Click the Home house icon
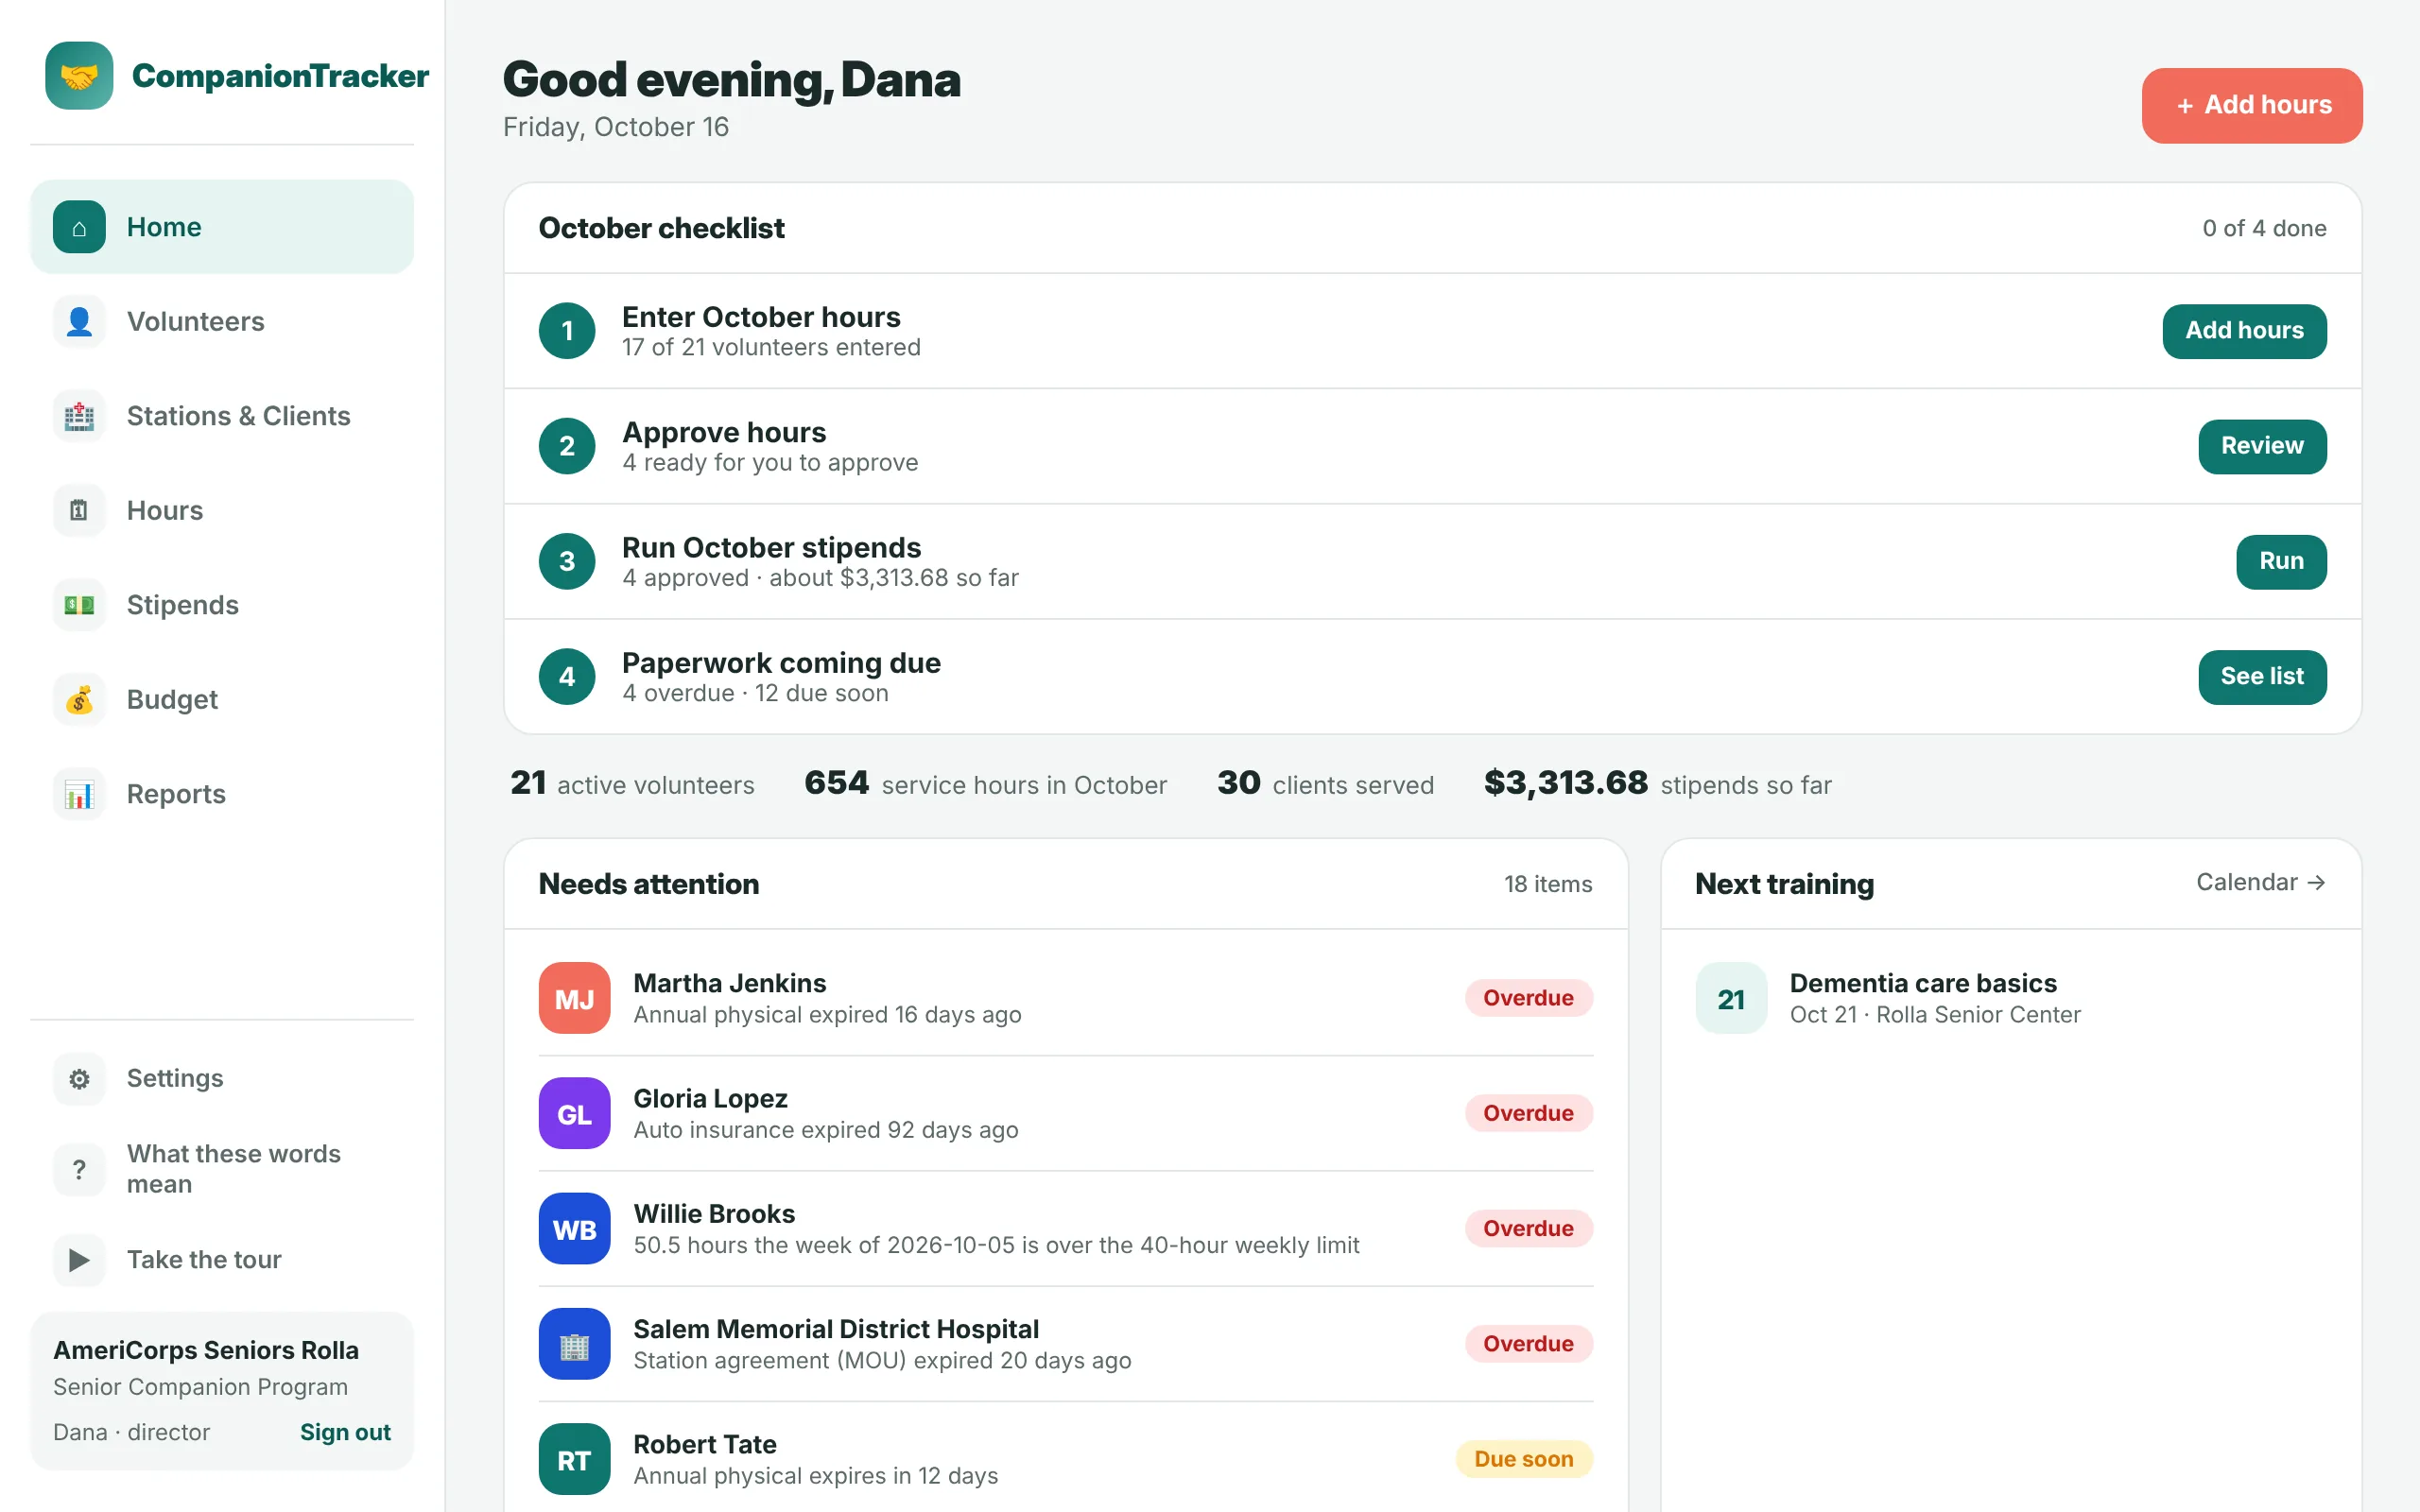The image size is (2420, 1512). pos(79,227)
